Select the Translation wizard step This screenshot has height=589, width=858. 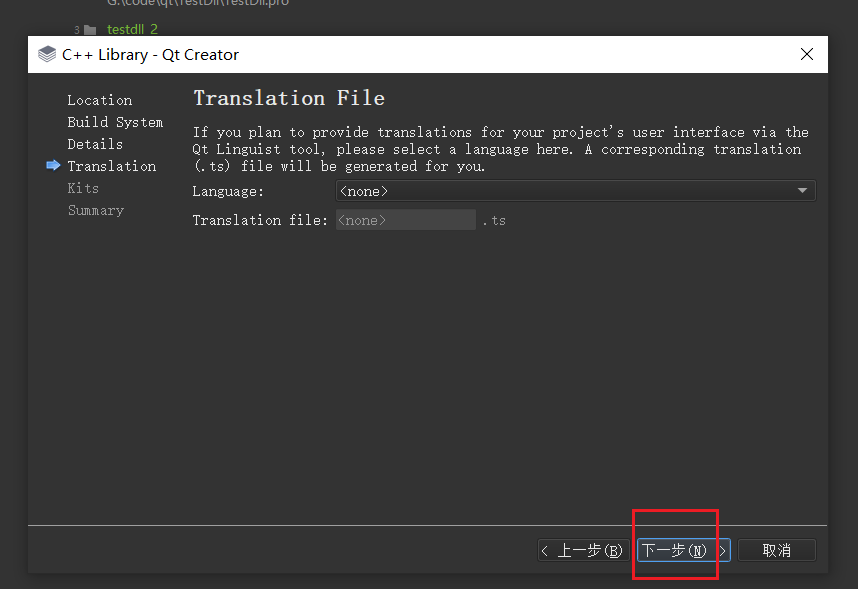(x=112, y=166)
